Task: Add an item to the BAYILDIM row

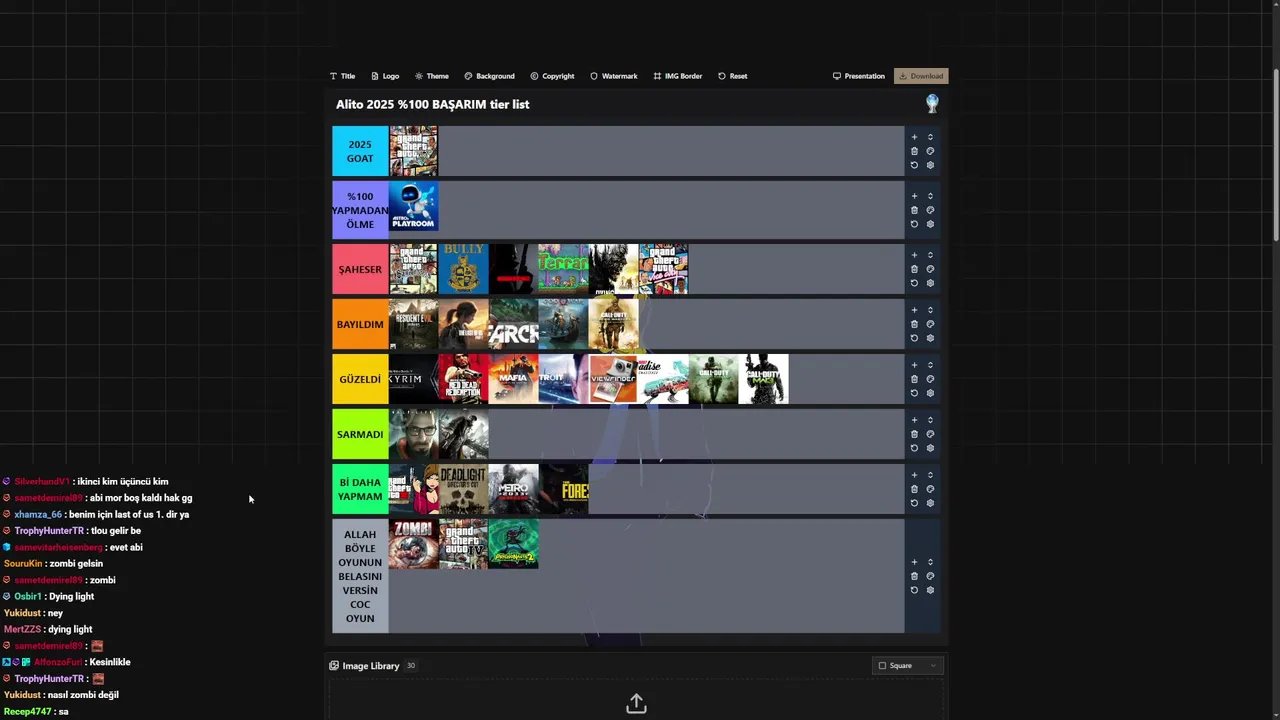Action: [914, 310]
